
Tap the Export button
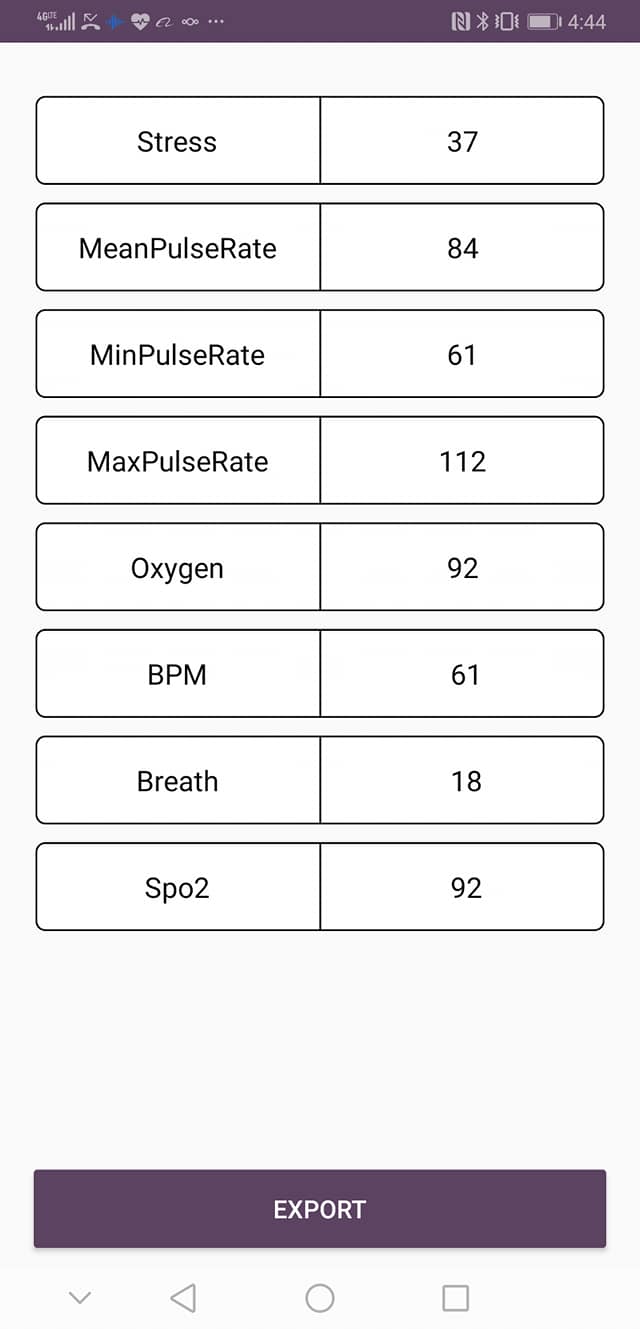320,1209
